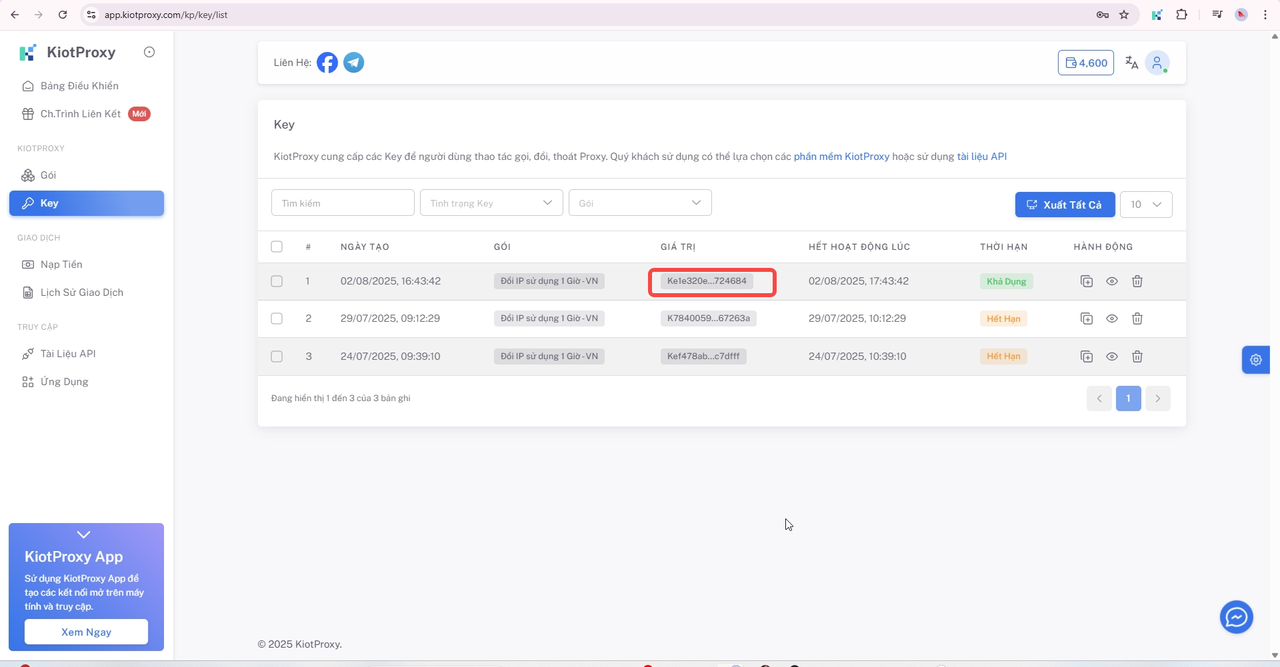Open the wallet balance showing 4,600
This screenshot has width=1280, height=667.
tap(1085, 62)
